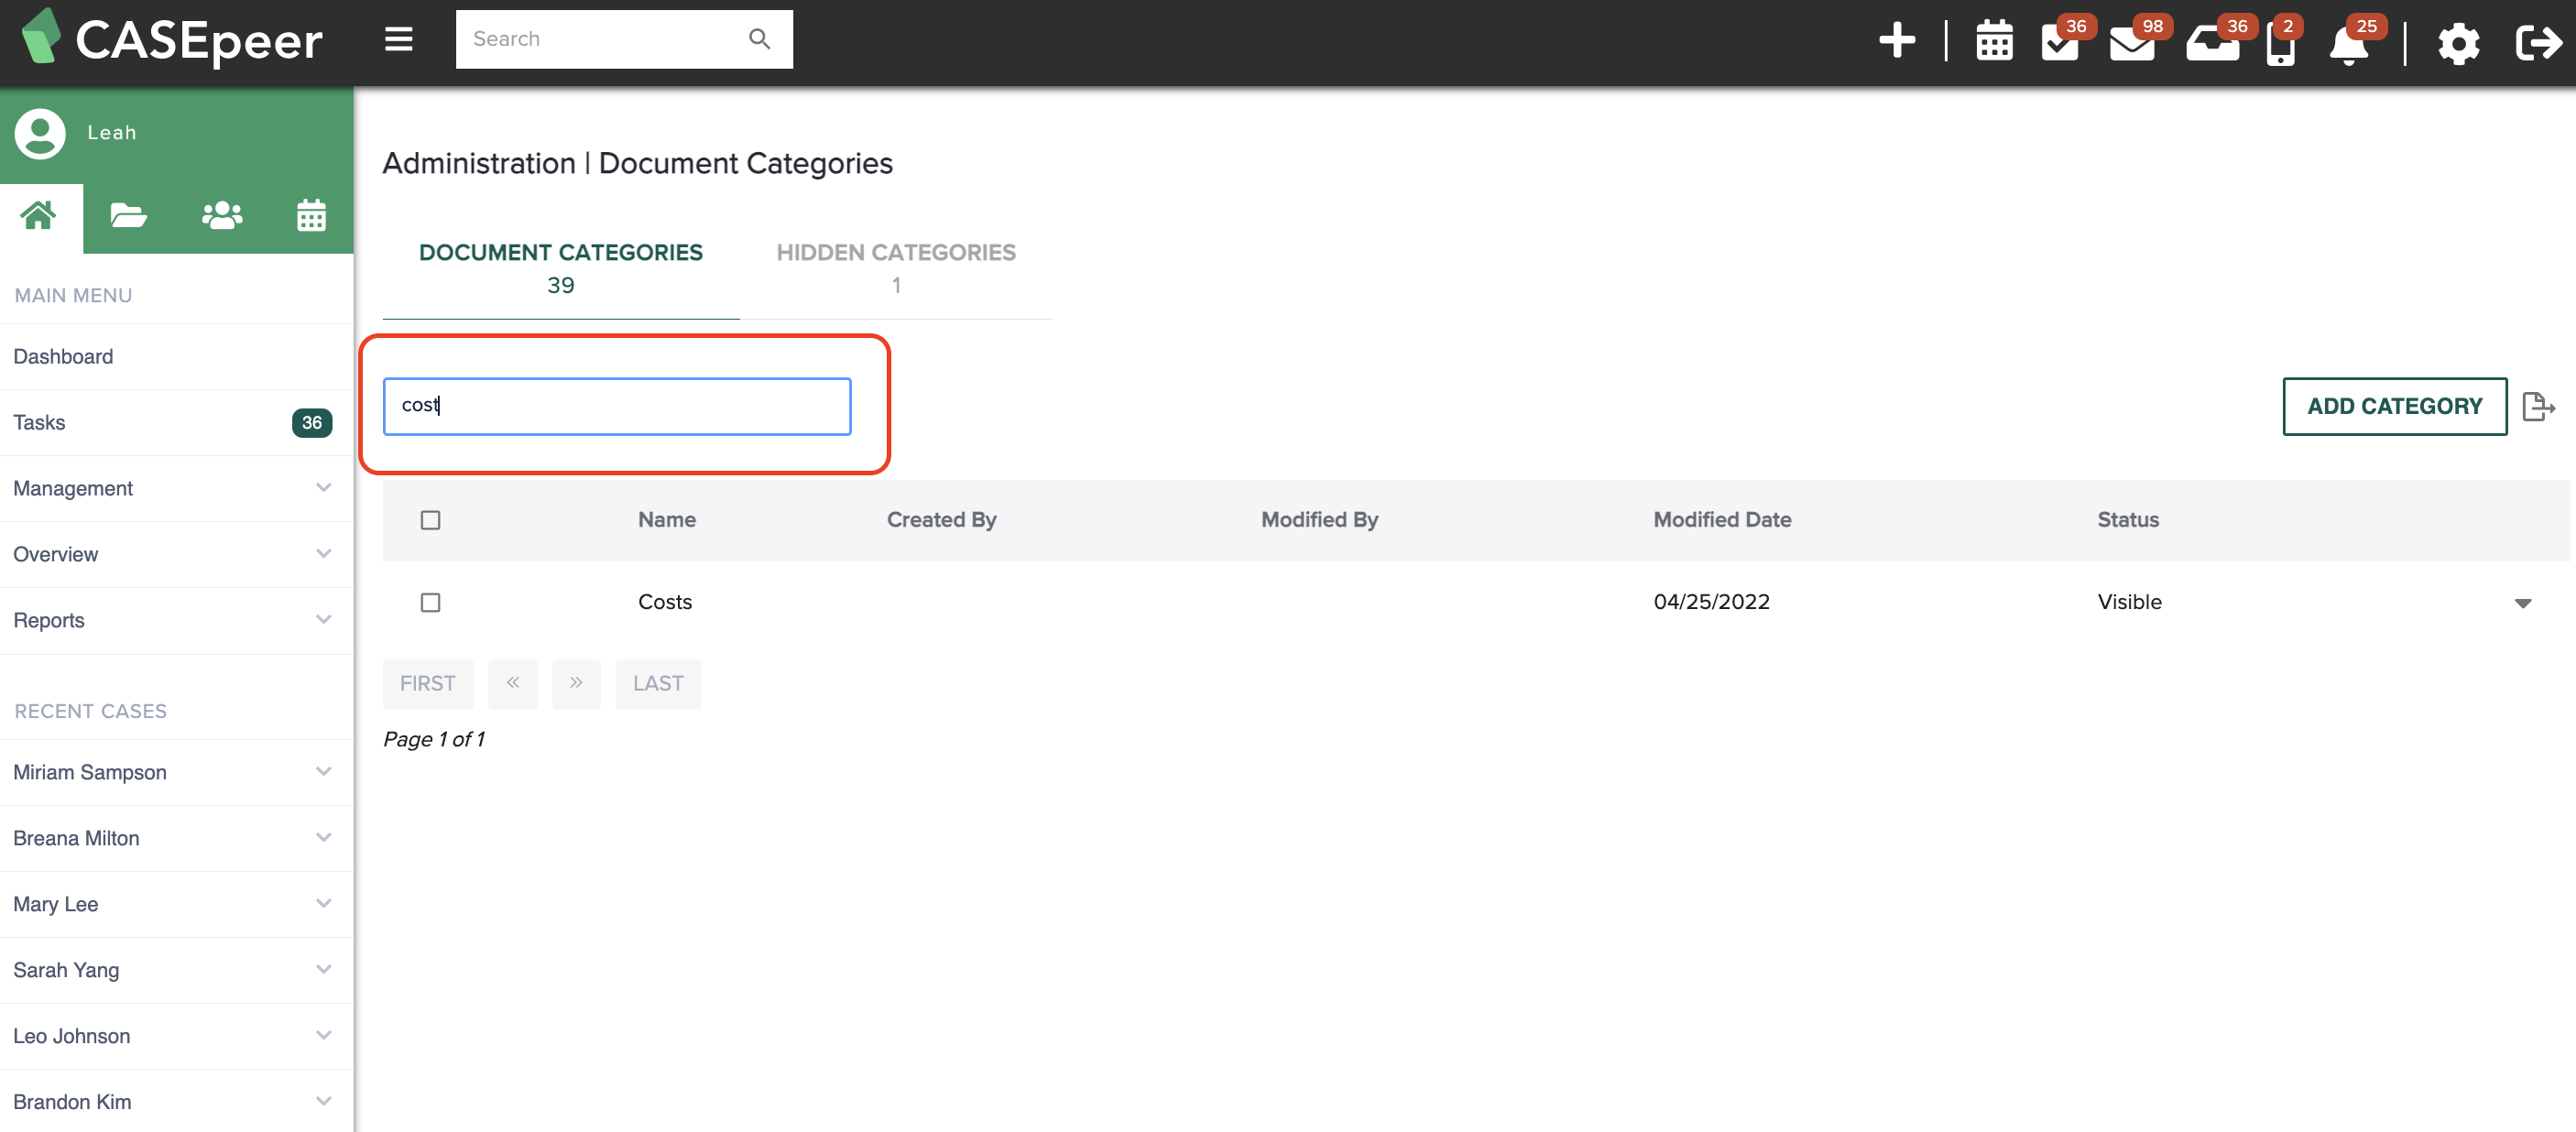The width and height of the screenshot is (2576, 1132).
Task: Click the Tasks count badge 36
Action: pos(312,423)
